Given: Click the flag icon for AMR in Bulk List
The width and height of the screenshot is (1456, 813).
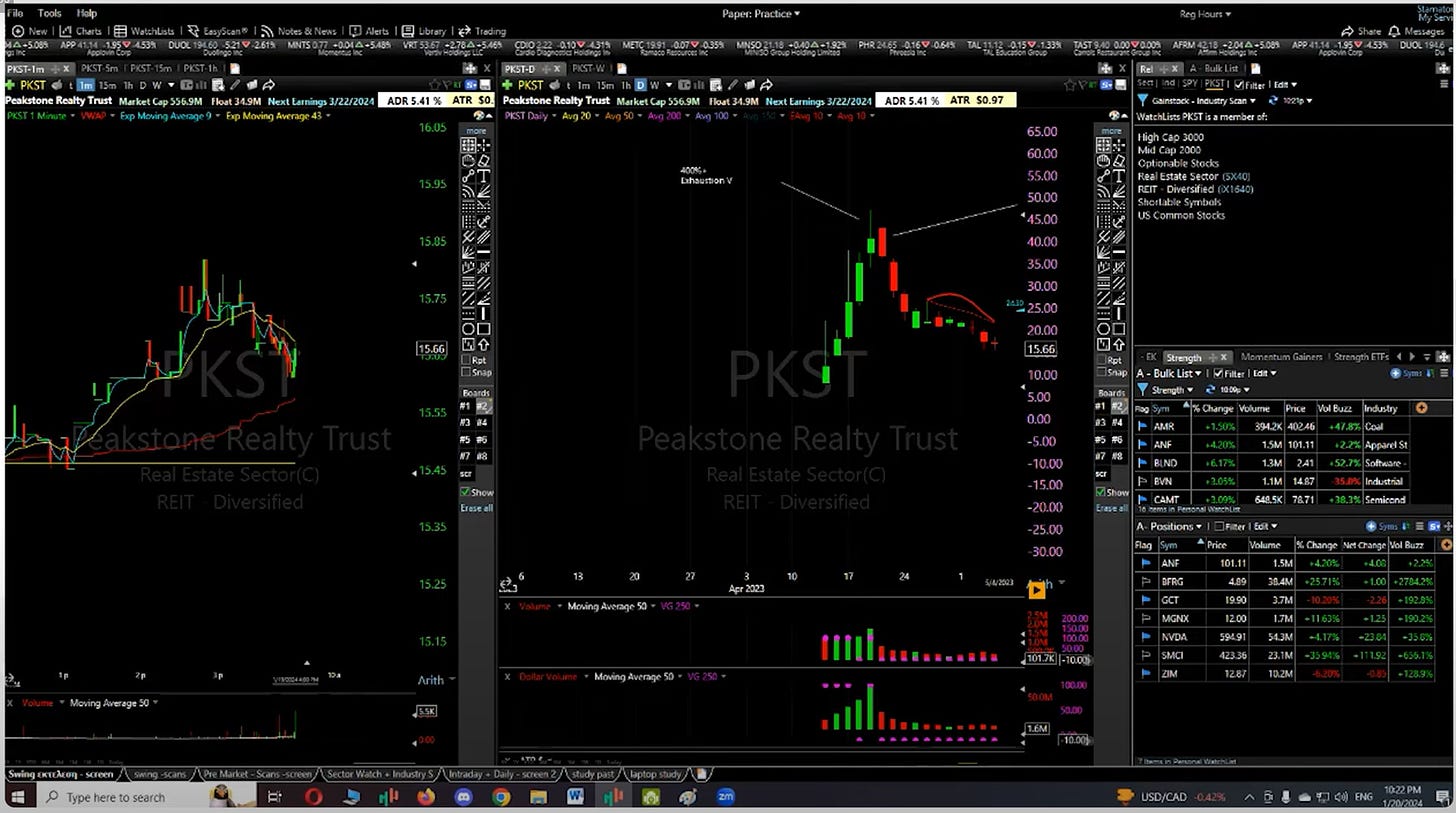Looking at the screenshot, I should click(x=1144, y=426).
